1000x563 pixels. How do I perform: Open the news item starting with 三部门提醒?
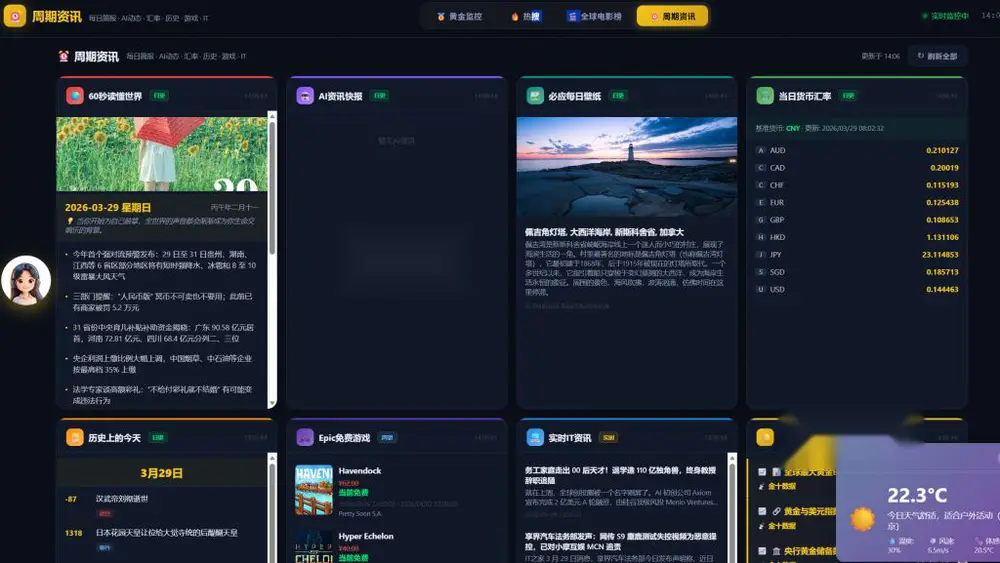pos(161,302)
